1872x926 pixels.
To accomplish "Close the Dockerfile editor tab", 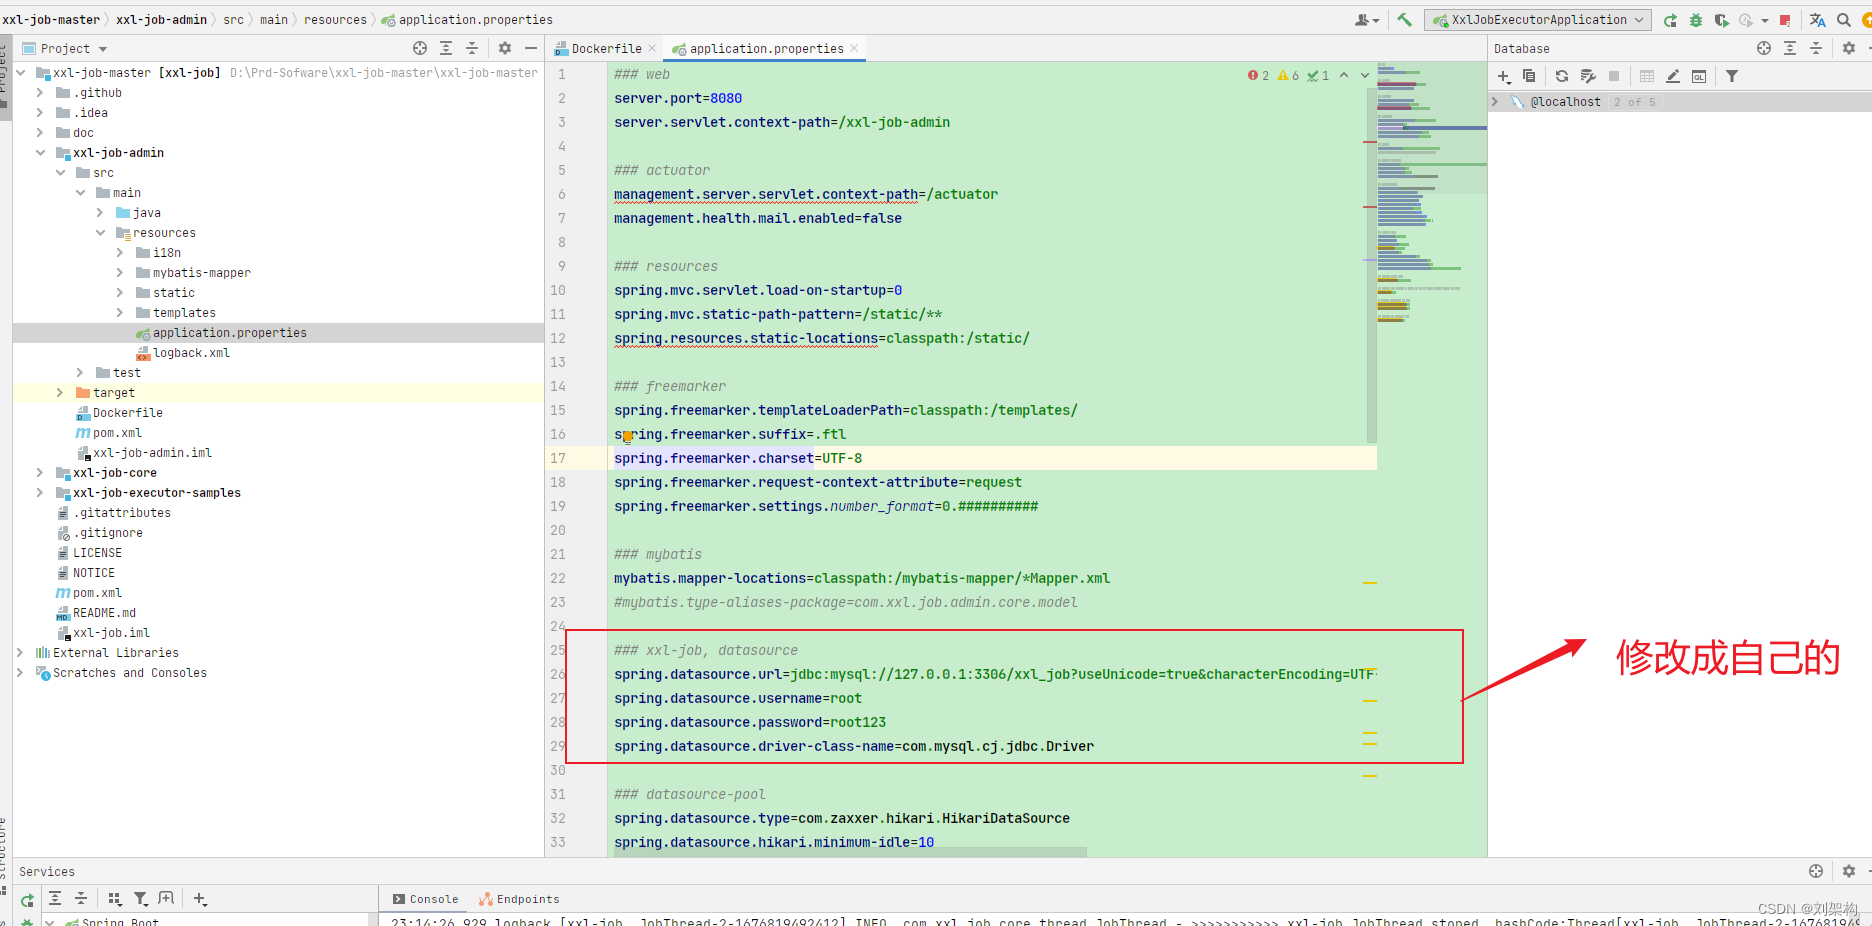I will (652, 48).
